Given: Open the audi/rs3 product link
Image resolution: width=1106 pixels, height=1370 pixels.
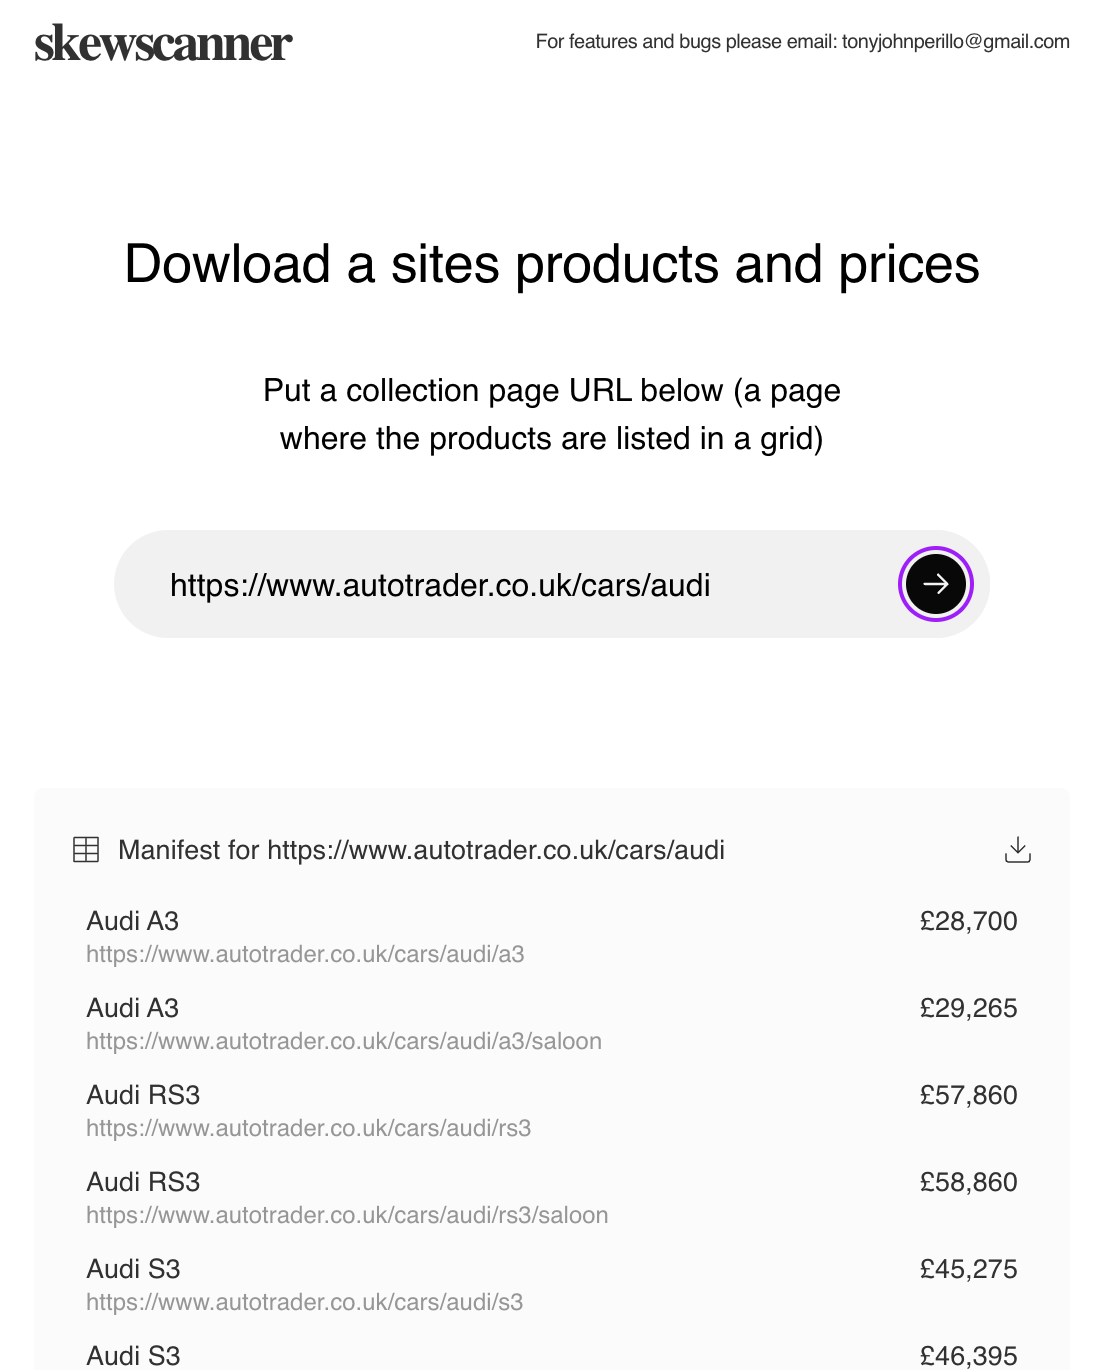Looking at the screenshot, I should [308, 1128].
